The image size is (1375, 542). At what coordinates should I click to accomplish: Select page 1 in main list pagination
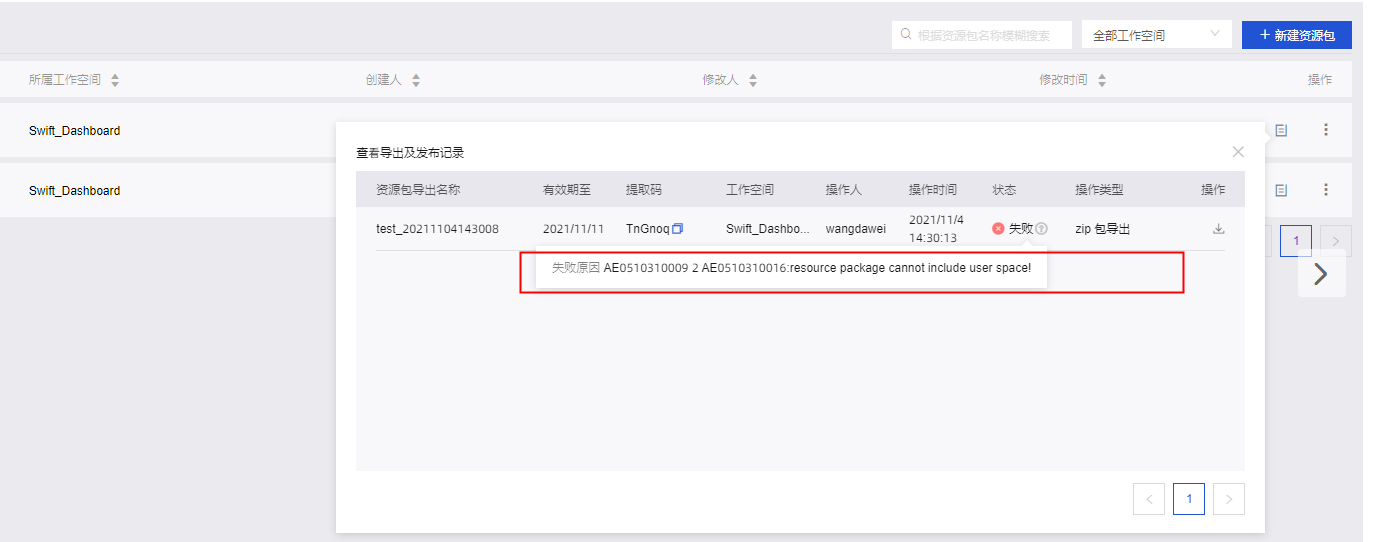pyautogui.click(x=1296, y=241)
